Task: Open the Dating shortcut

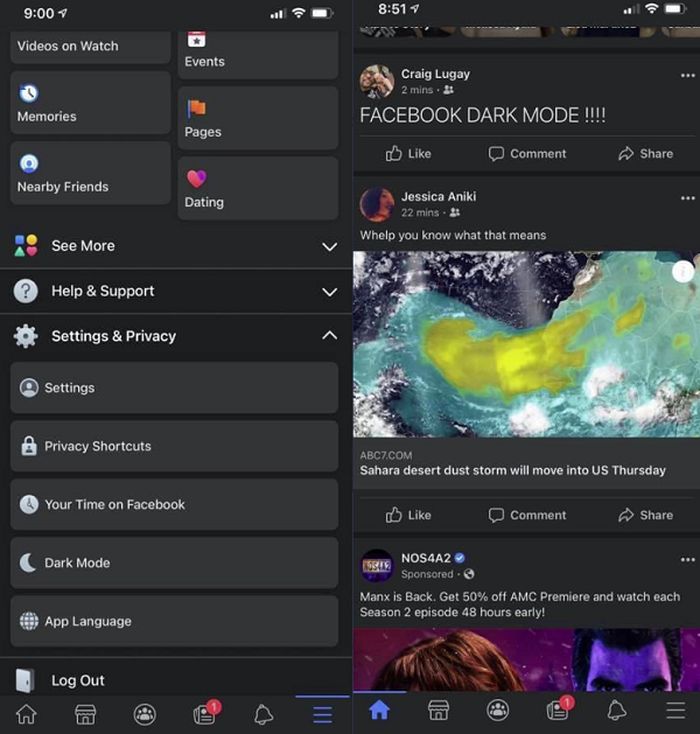Action: point(258,188)
